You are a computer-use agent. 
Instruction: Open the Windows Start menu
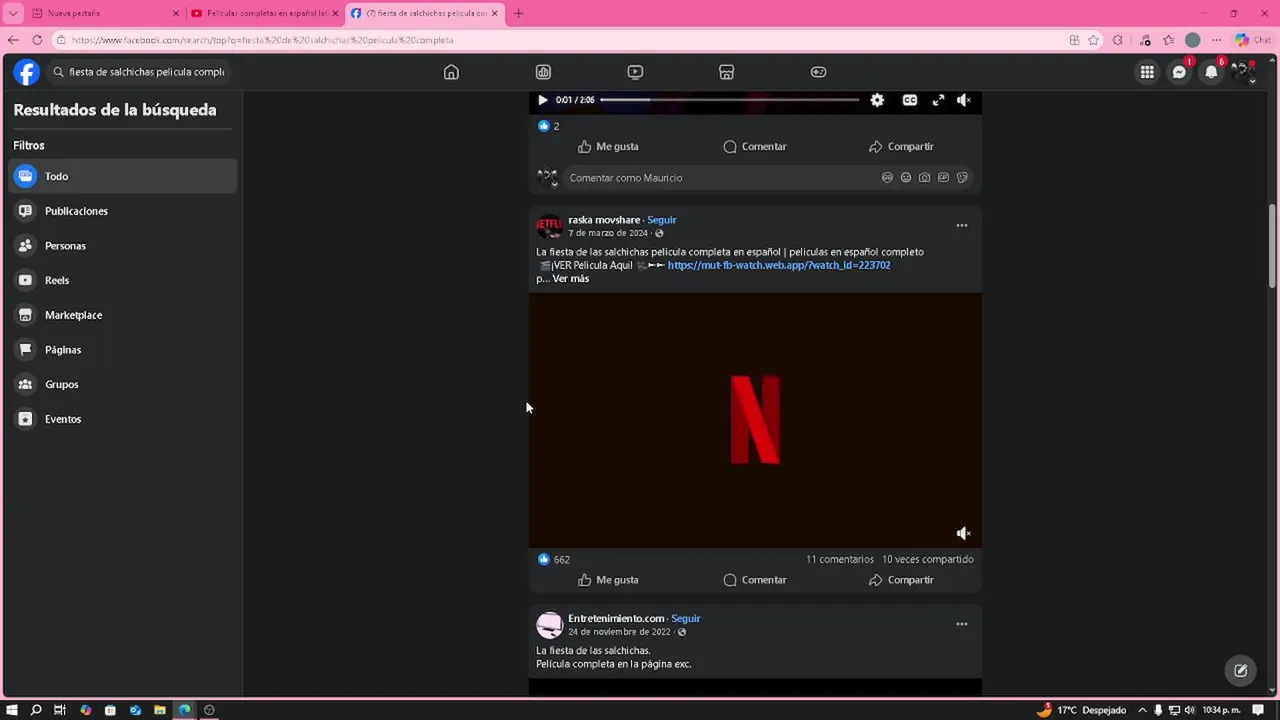pyautogui.click(x=12, y=710)
